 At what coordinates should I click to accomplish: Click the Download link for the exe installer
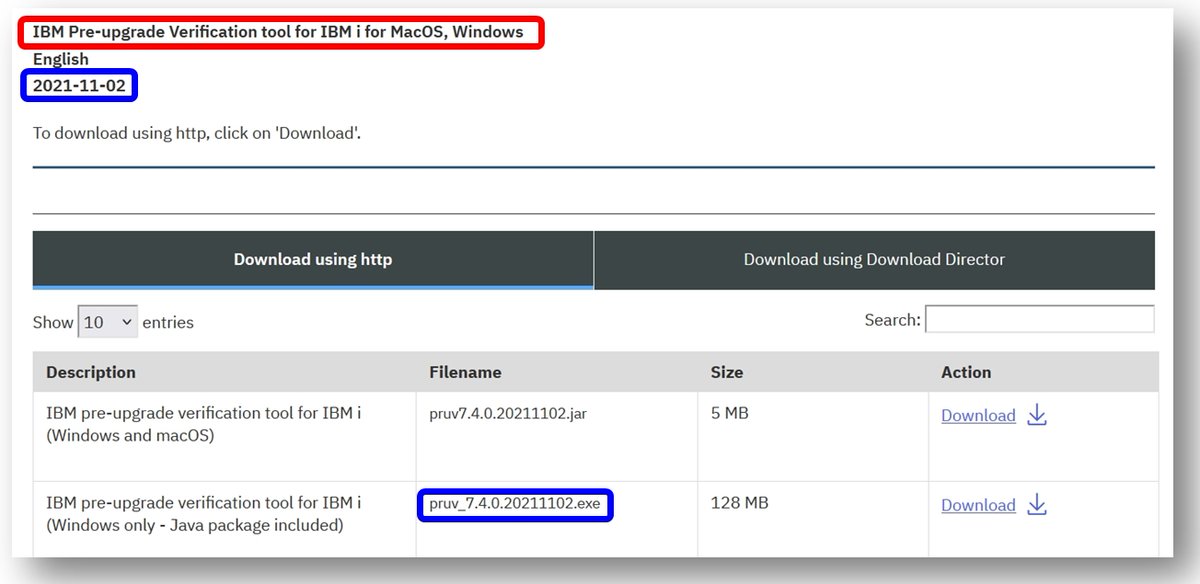[978, 505]
